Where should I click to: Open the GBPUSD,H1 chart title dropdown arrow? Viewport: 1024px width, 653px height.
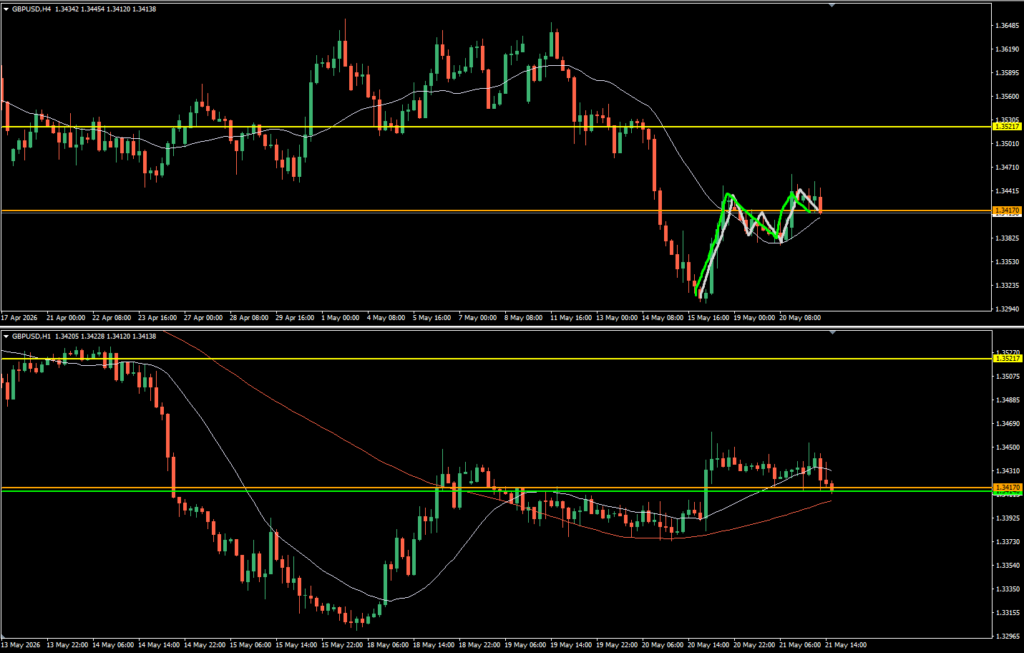point(6,336)
